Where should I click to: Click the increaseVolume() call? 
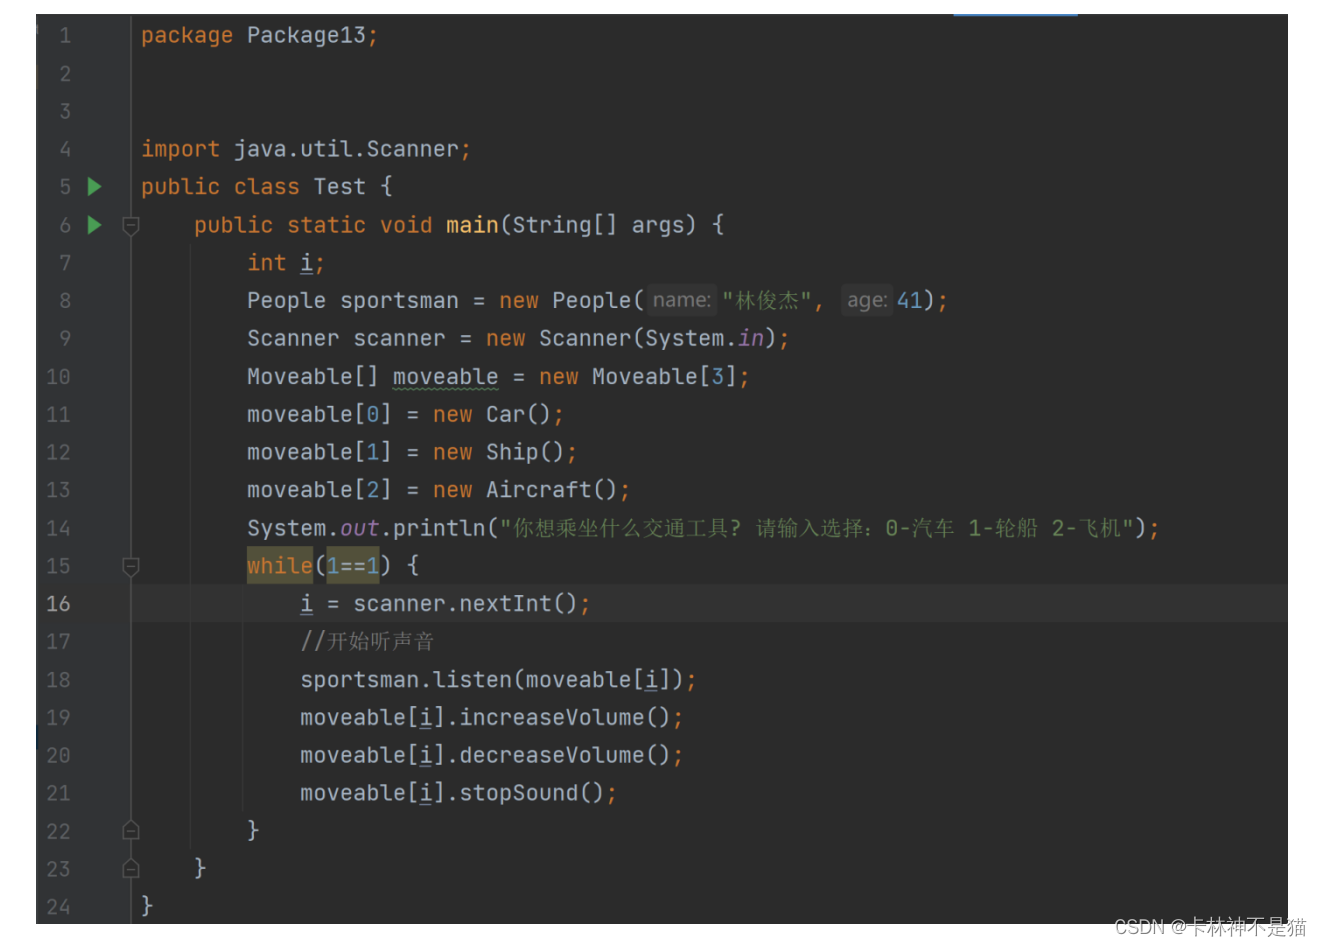pos(565,718)
